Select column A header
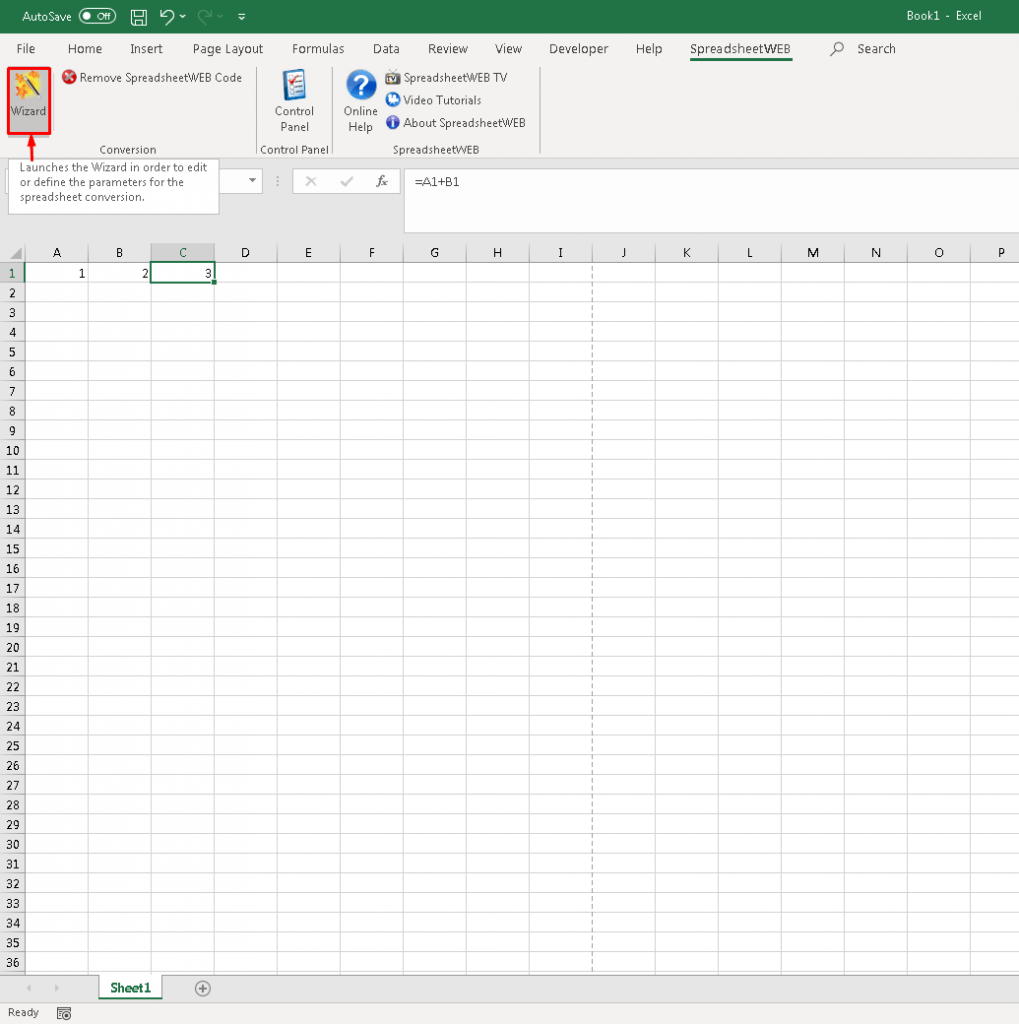 (x=57, y=253)
